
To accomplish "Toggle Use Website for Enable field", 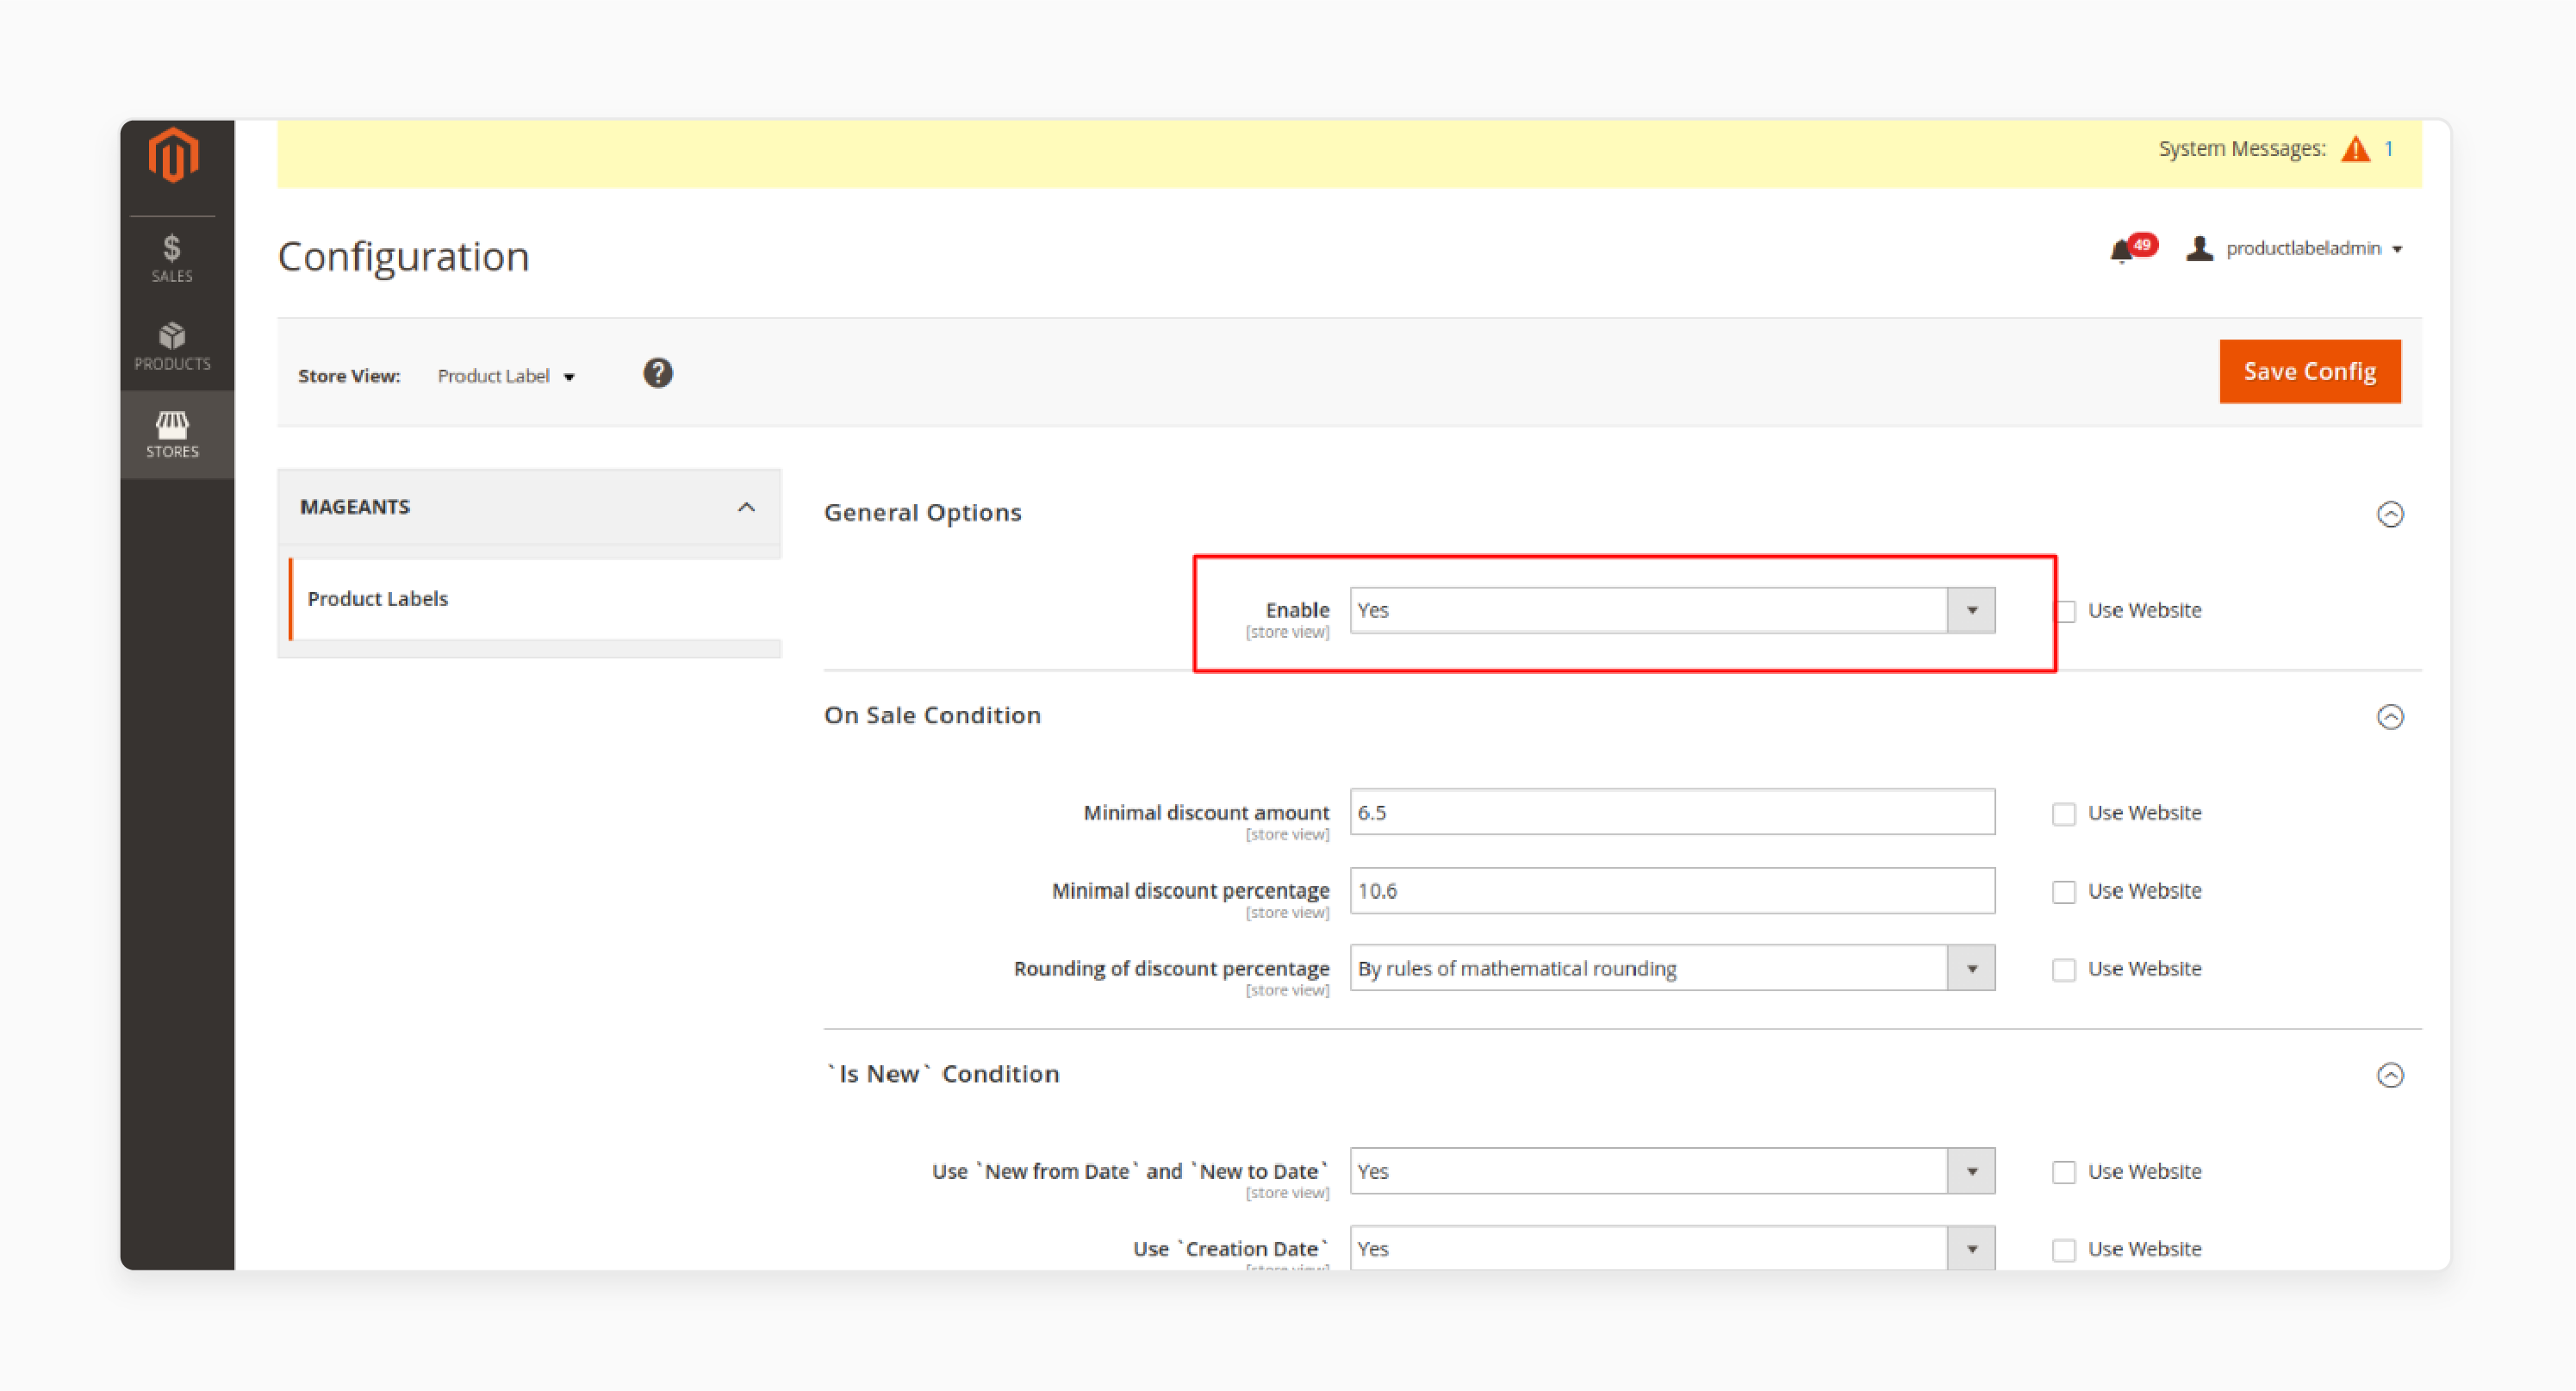I will pos(2065,611).
